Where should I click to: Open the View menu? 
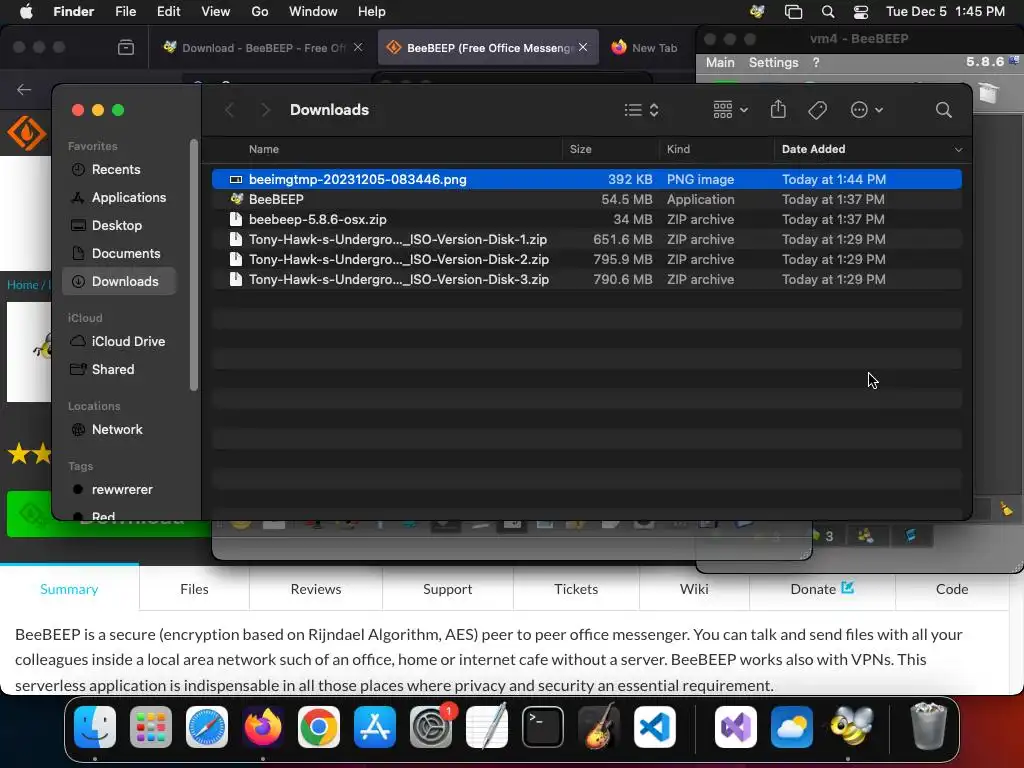(x=216, y=12)
